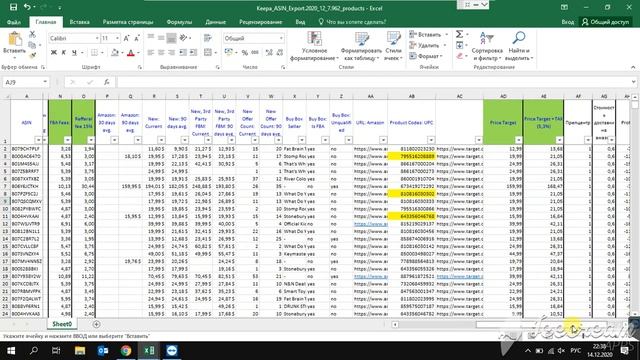Toggle top vertical alignment
Screen dimensions: 640x360
[x=151, y=38]
